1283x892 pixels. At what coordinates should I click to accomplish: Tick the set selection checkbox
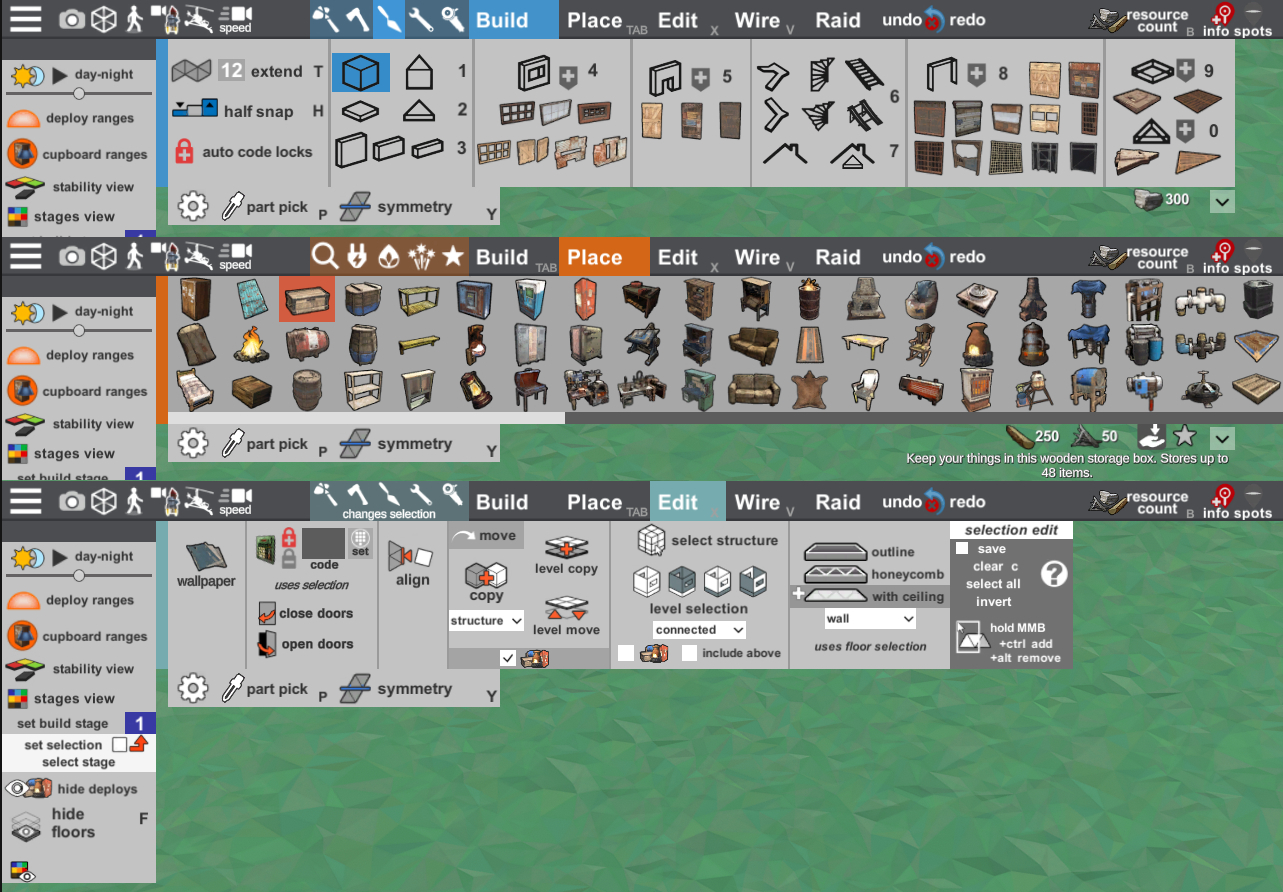[119, 745]
